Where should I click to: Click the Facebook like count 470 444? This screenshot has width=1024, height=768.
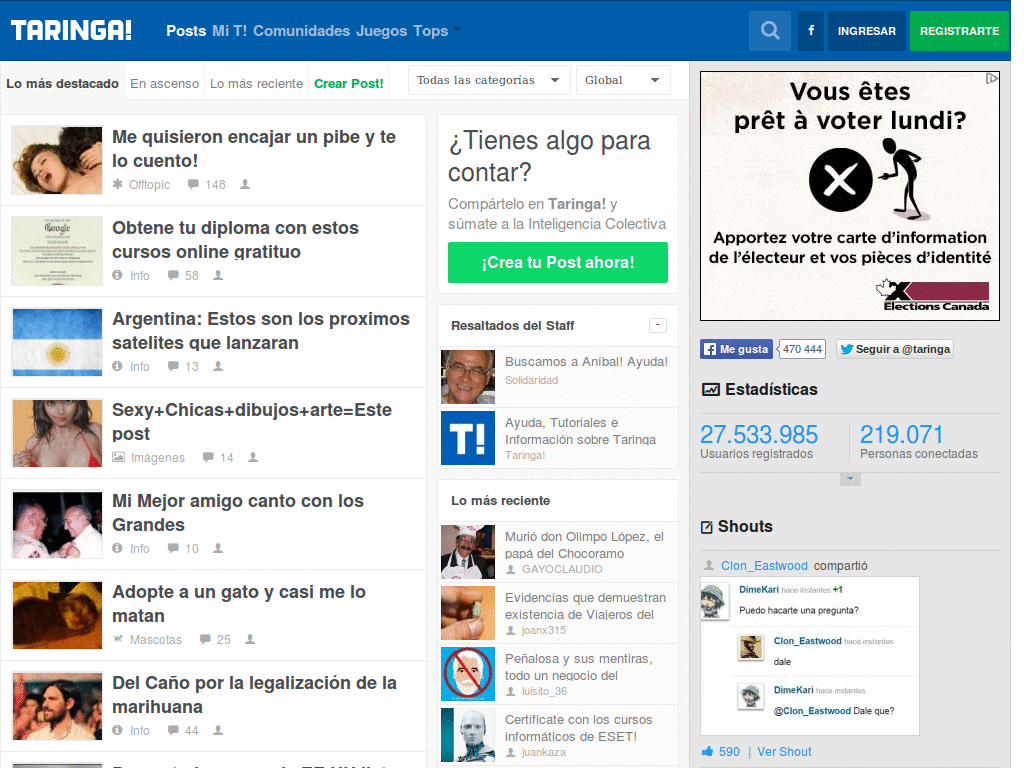(803, 349)
